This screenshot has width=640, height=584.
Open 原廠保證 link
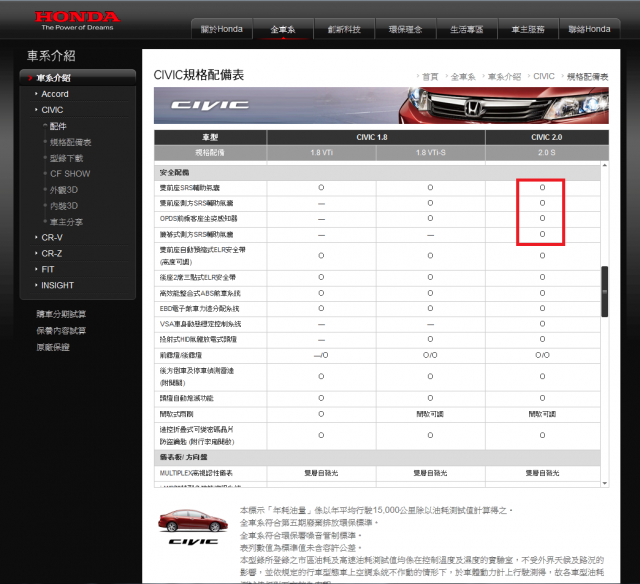coord(53,347)
